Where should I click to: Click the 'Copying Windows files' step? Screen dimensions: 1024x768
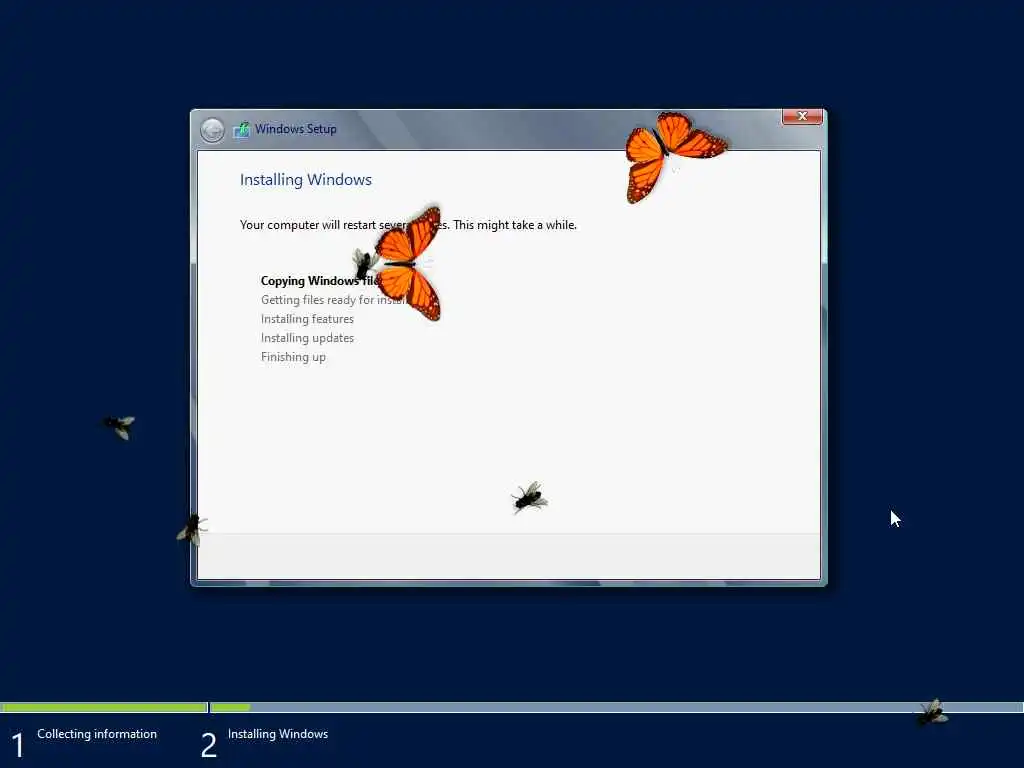320,281
